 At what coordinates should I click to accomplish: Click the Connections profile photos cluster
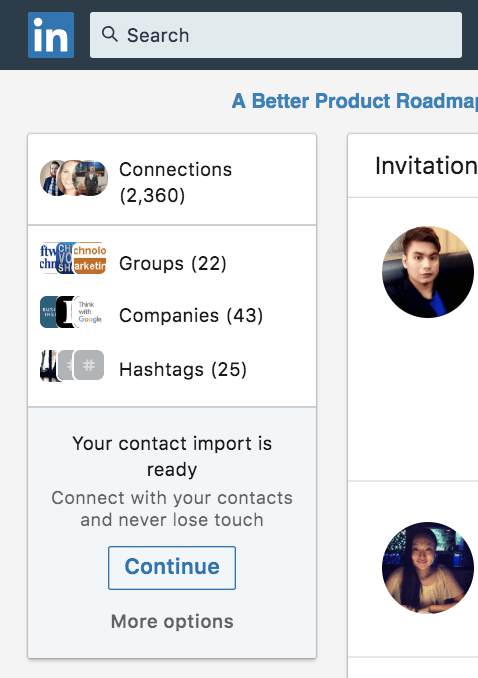(x=74, y=178)
